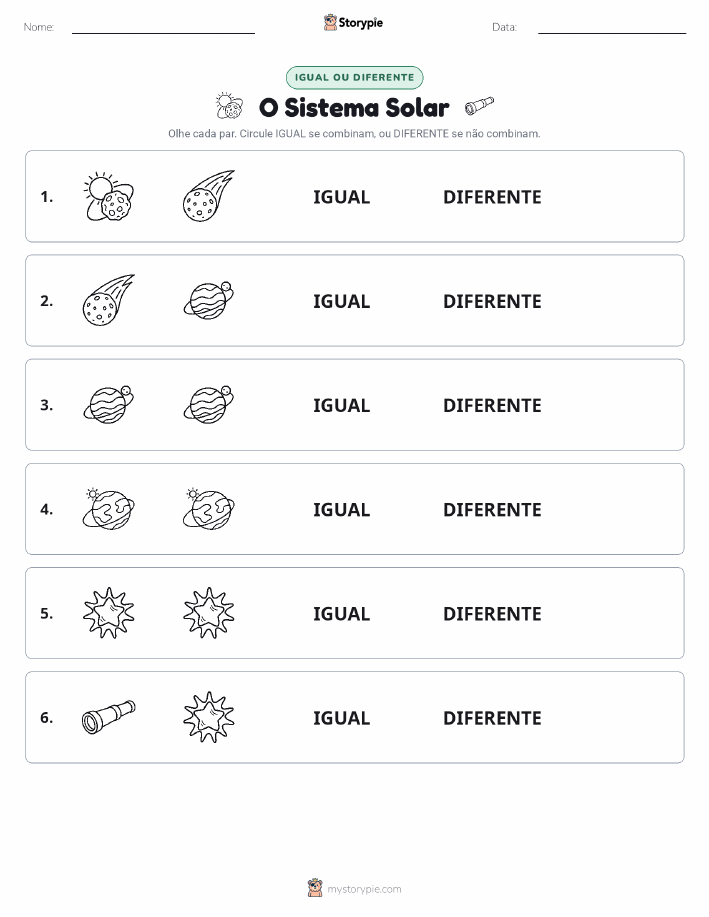The height and width of the screenshot is (917, 709).
Task: Select the star burst icon in row 6
Action: coord(209,717)
